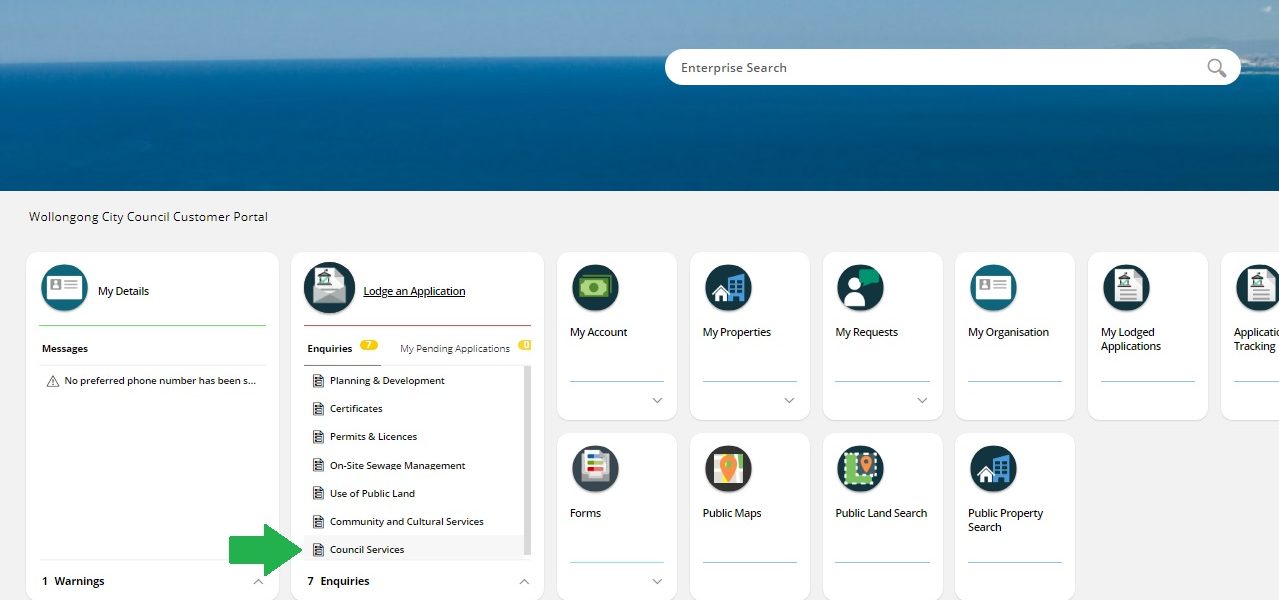This screenshot has height=600, width=1279.
Task: Open the My Account money icon
Action: [x=595, y=288]
